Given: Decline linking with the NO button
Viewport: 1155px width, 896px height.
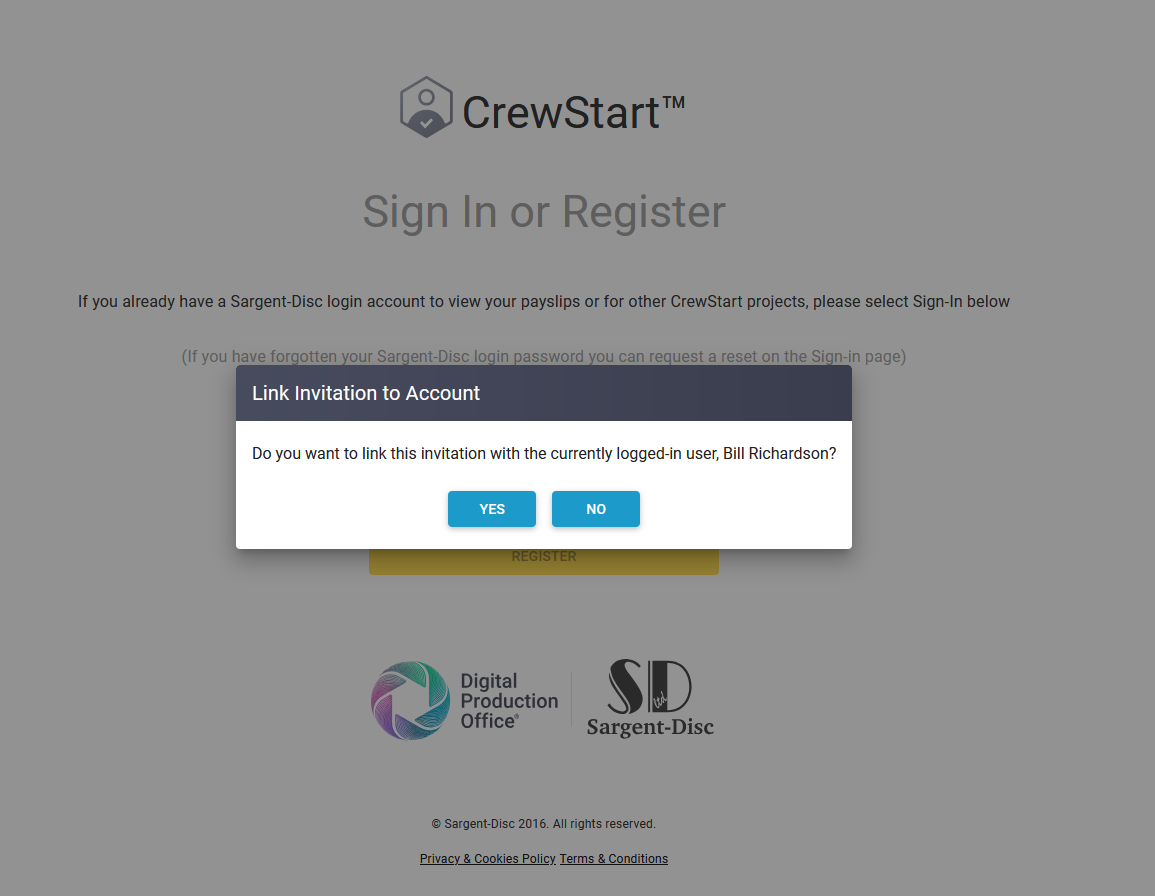Looking at the screenshot, I should coord(596,509).
